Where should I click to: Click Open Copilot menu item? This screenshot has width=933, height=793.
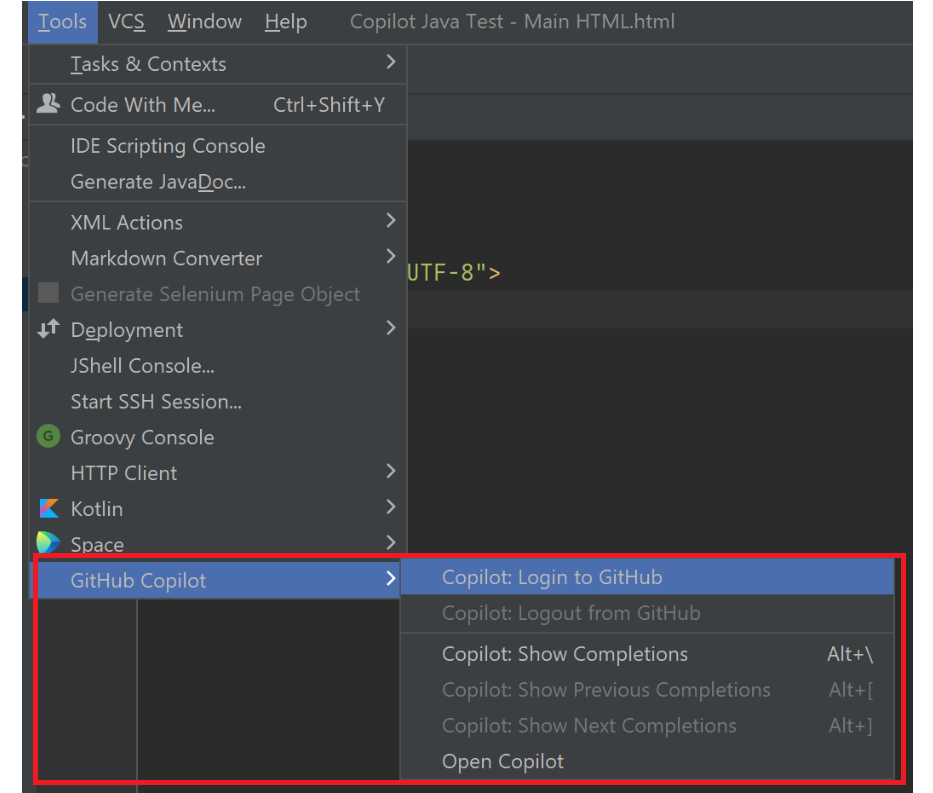tap(647, 761)
